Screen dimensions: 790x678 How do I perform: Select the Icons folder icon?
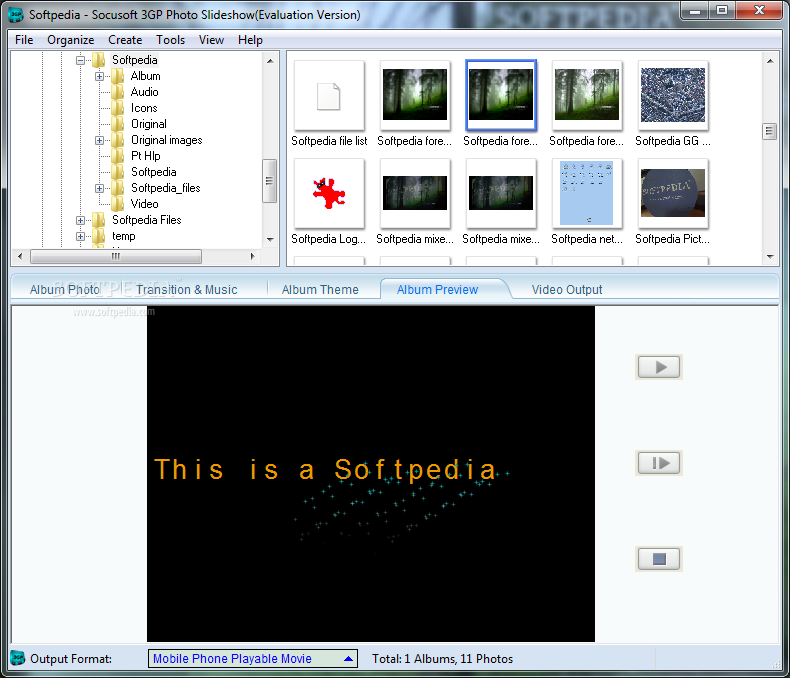pos(118,108)
